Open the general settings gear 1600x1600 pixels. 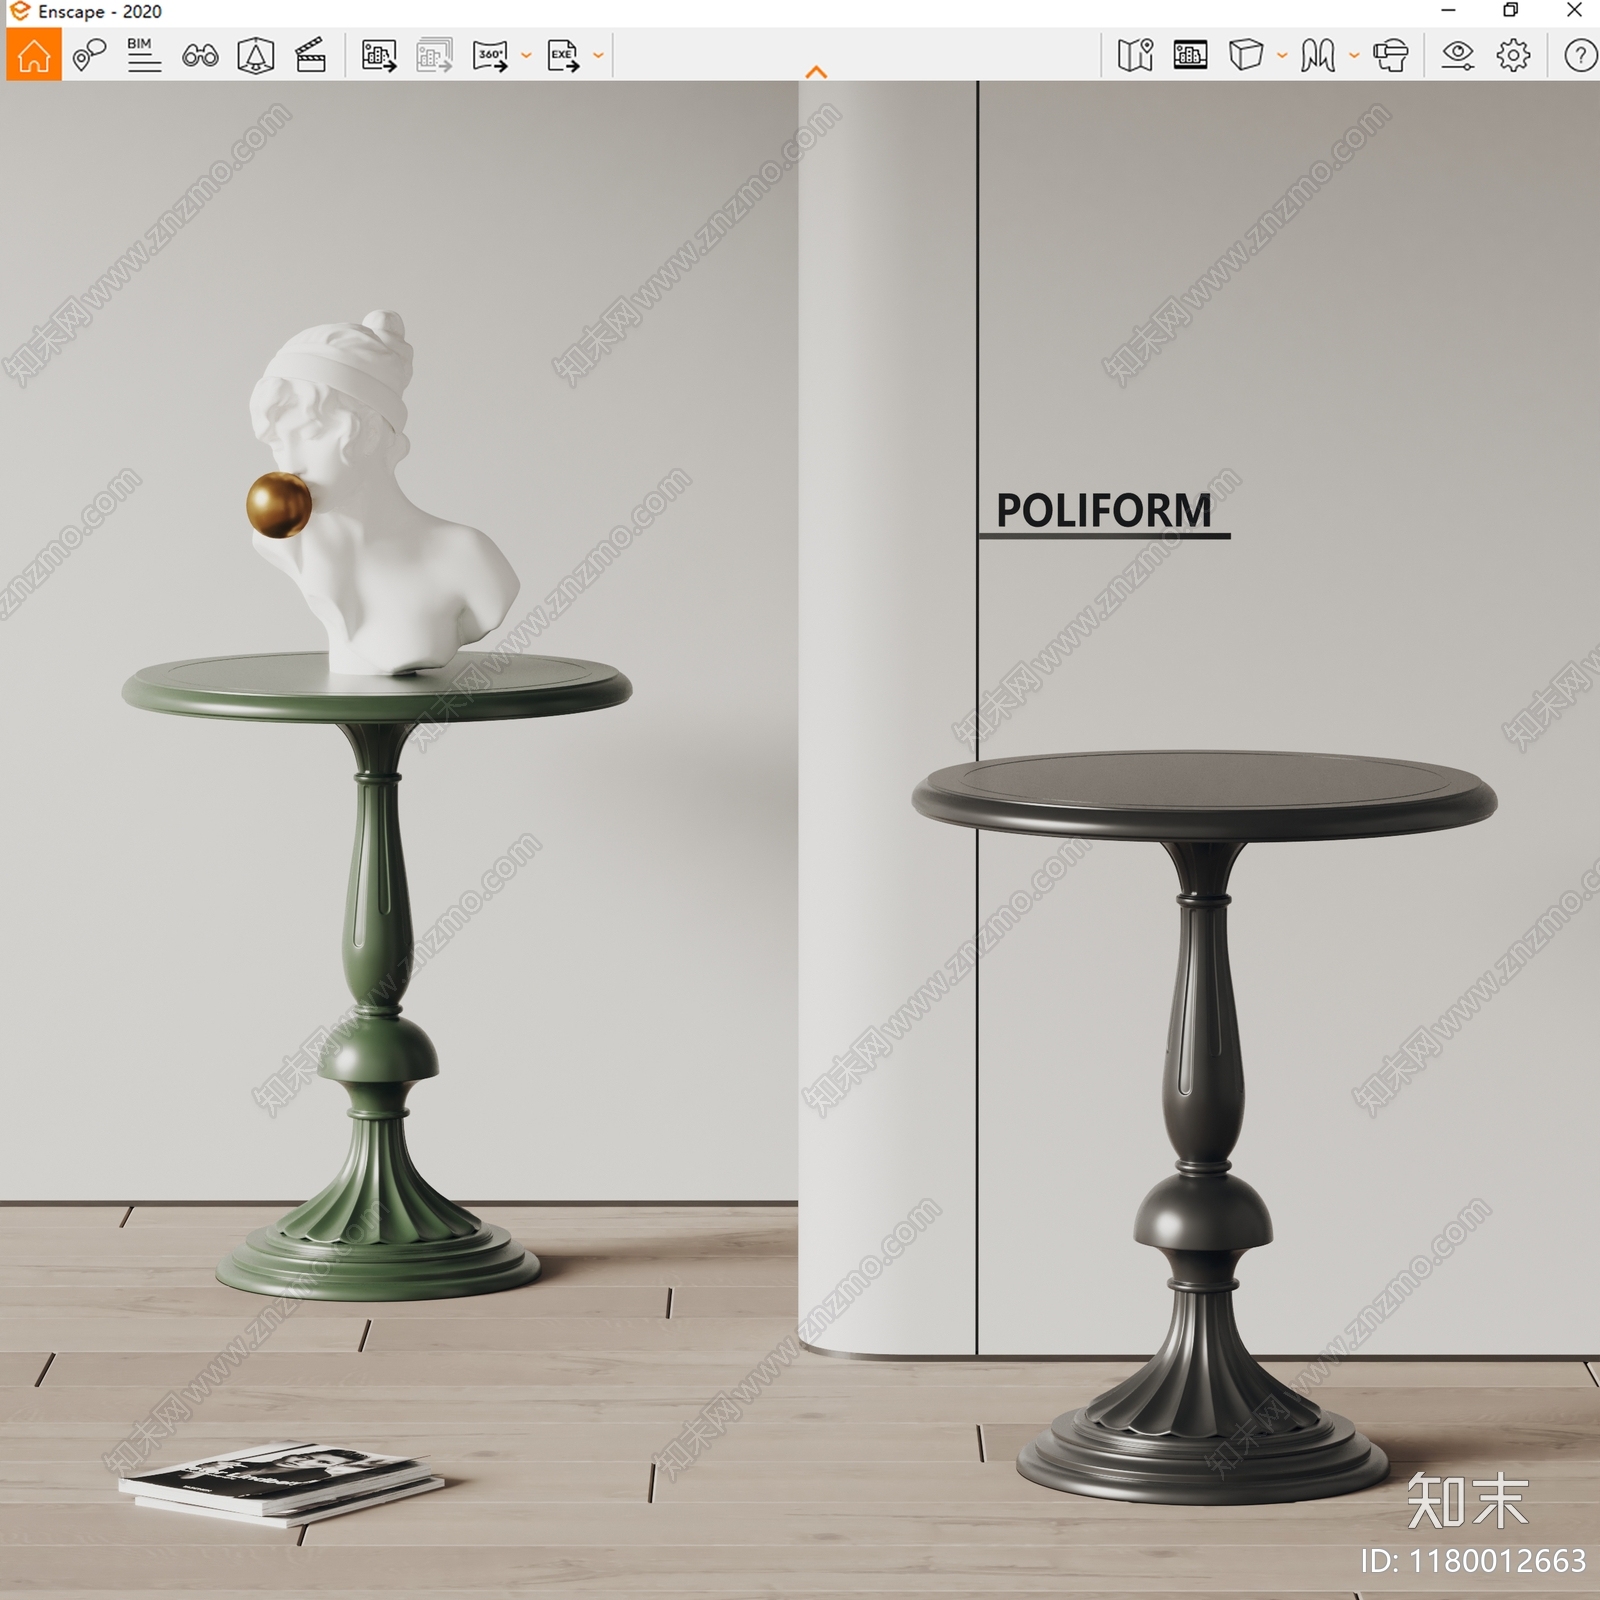[x=1513, y=55]
